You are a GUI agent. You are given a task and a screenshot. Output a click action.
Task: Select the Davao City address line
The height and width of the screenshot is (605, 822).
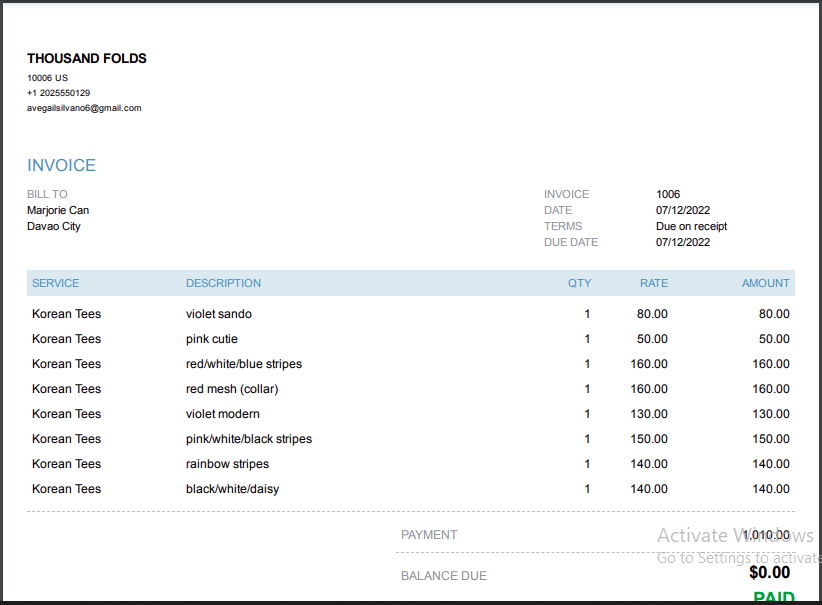tap(53, 226)
